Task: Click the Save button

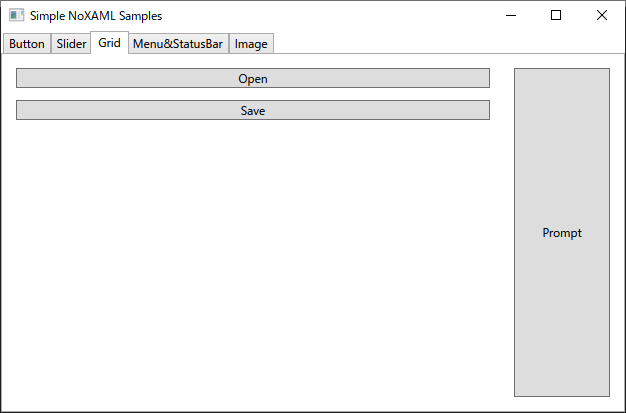Action: point(253,110)
